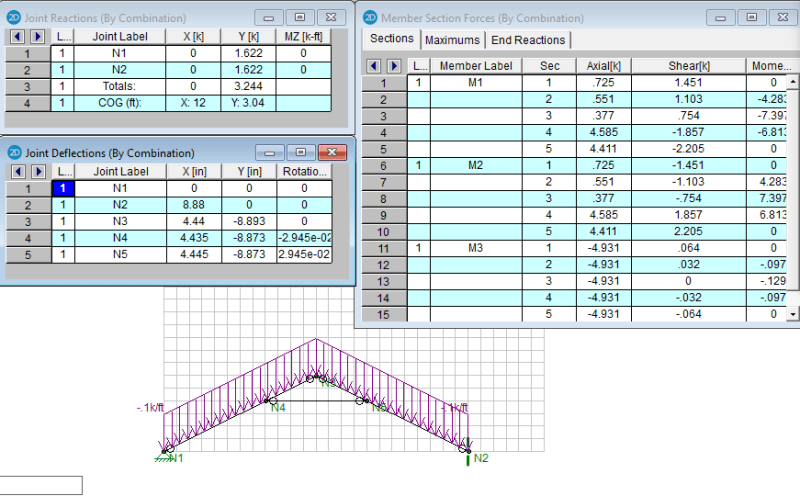The height and width of the screenshot is (496, 800).
Task: Click Sec column header in section forces
Action: point(549,66)
